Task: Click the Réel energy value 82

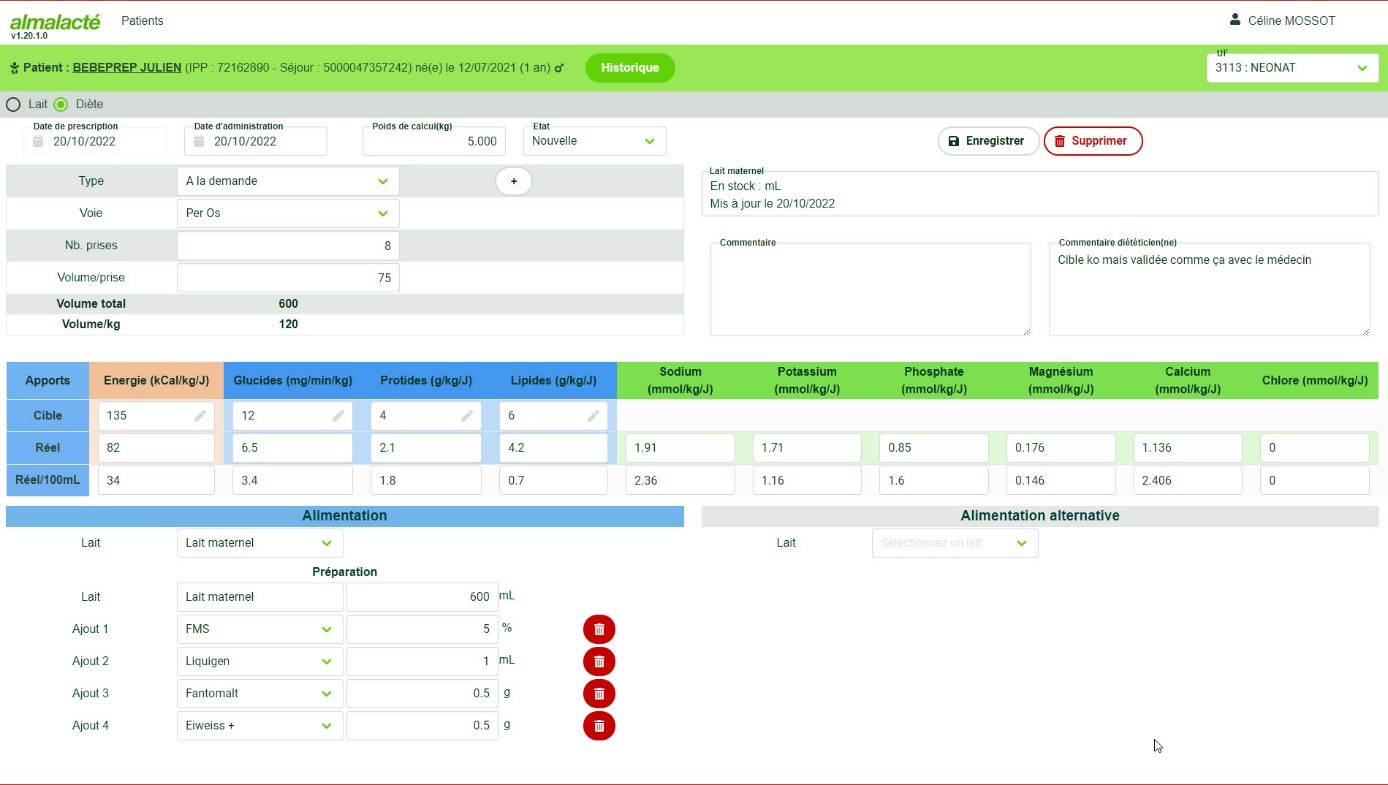Action: (x=157, y=448)
